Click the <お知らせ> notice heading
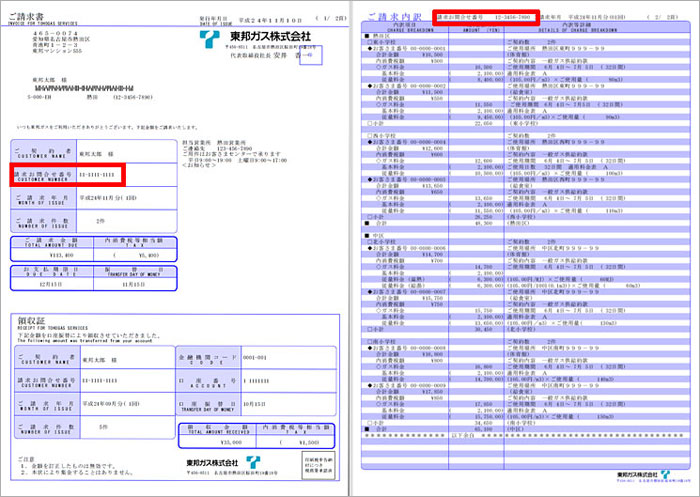 tap(199, 165)
